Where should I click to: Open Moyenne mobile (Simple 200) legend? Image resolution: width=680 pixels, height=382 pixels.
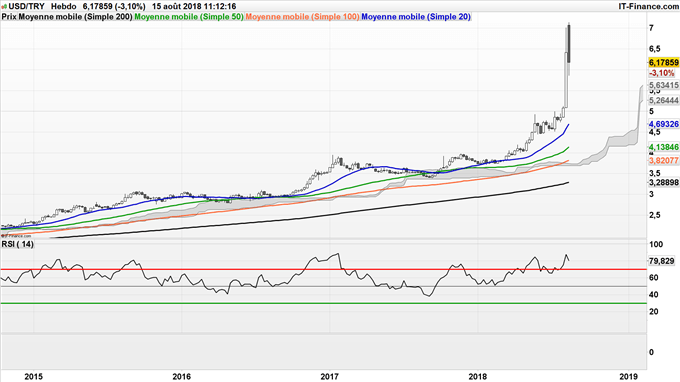pos(67,17)
